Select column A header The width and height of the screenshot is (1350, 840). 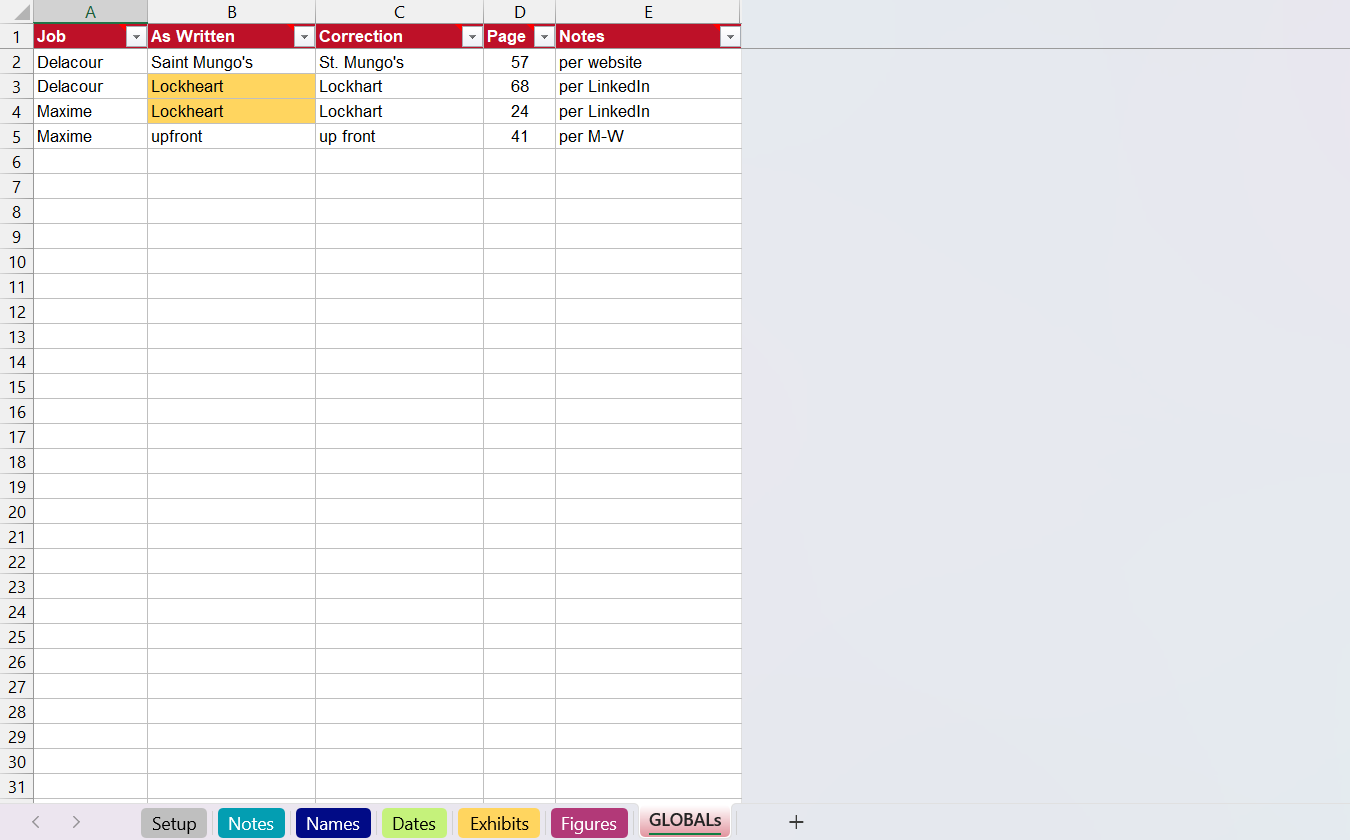point(90,12)
